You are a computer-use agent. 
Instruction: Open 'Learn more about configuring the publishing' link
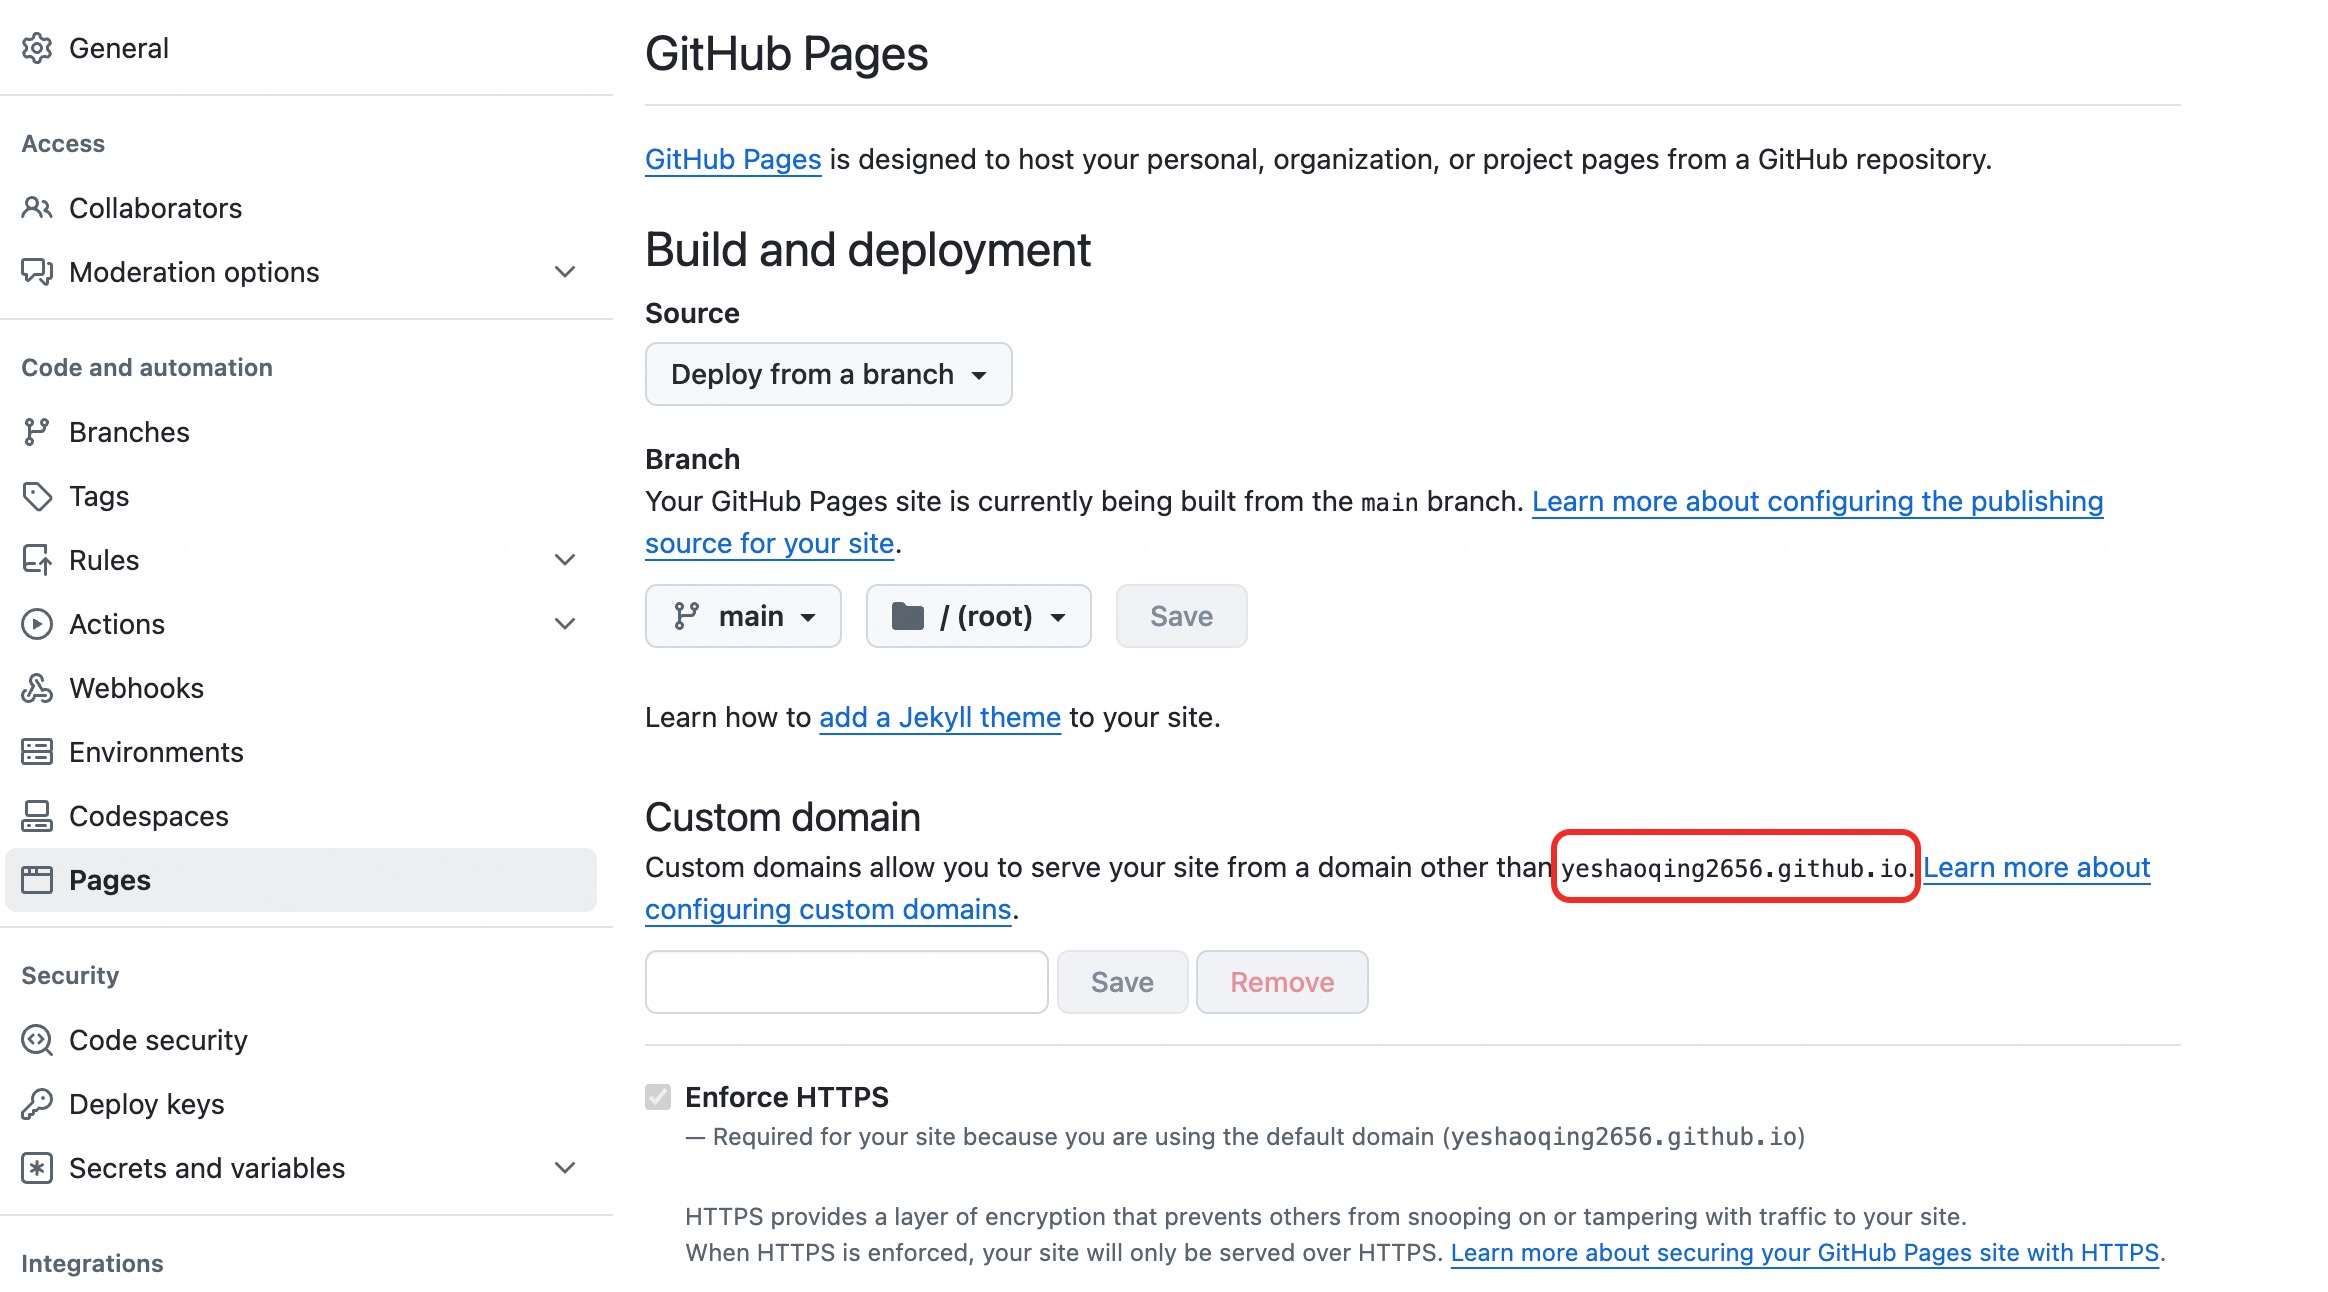click(x=1817, y=501)
